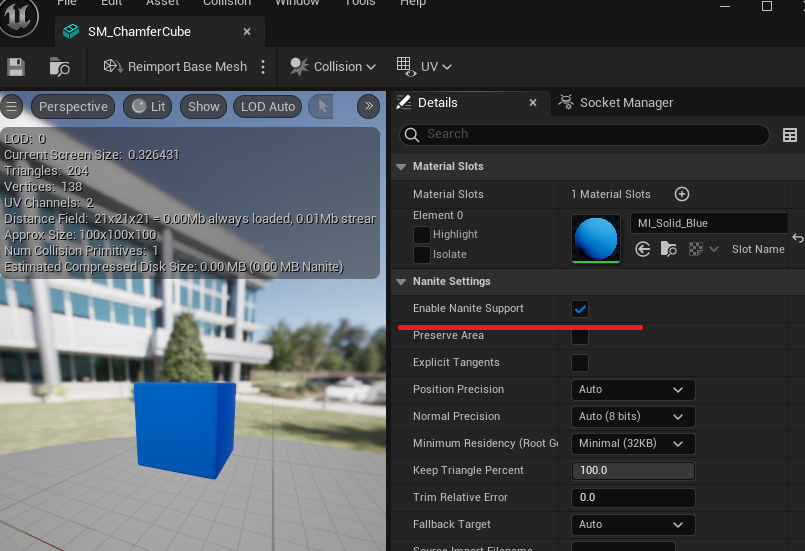Open the viewport hamburger options menu
This screenshot has width=805, height=551.
click(x=11, y=107)
